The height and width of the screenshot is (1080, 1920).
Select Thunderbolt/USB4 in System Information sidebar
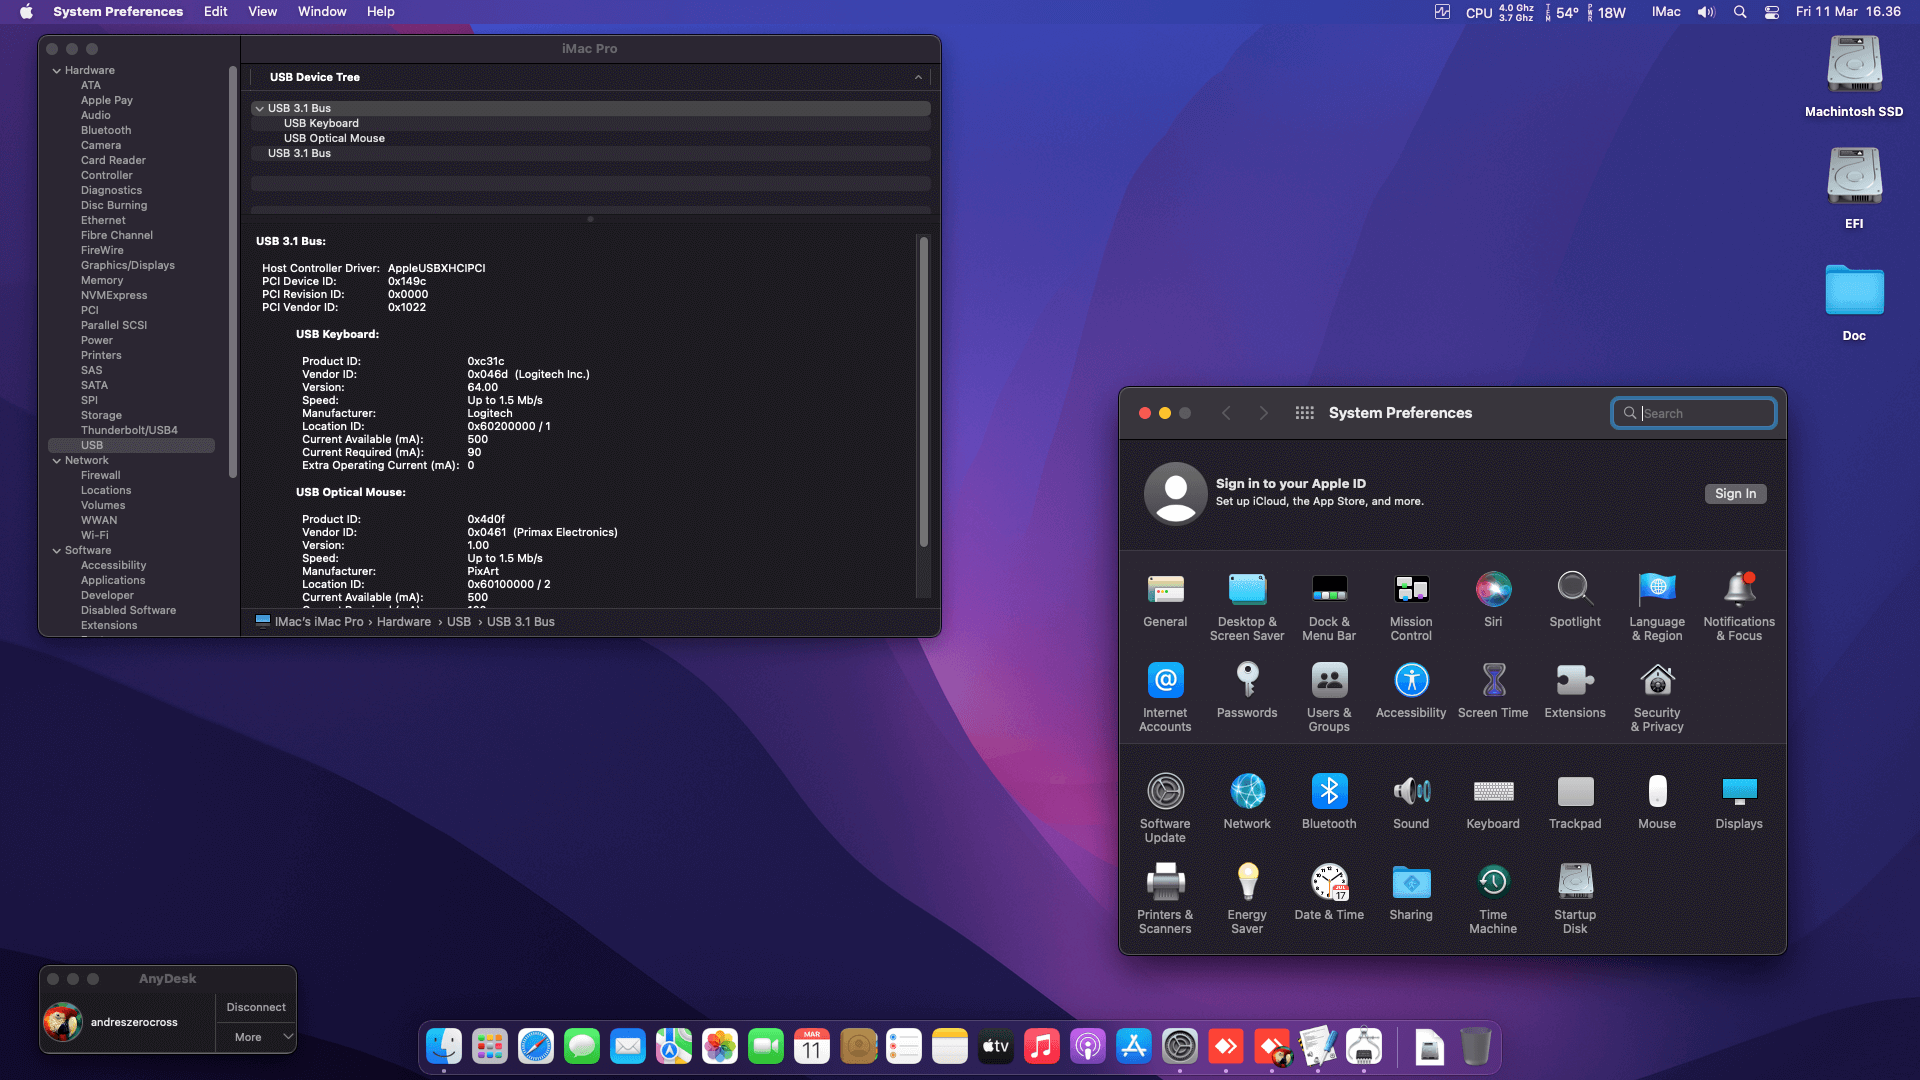[129, 430]
